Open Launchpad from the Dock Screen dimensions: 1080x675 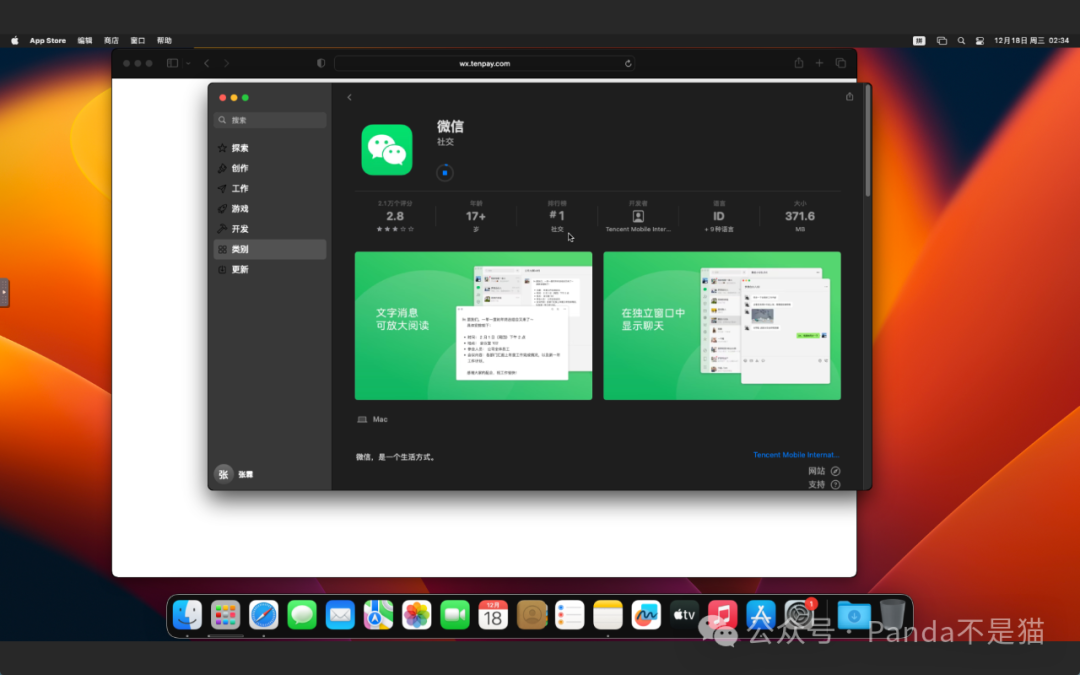point(225,615)
